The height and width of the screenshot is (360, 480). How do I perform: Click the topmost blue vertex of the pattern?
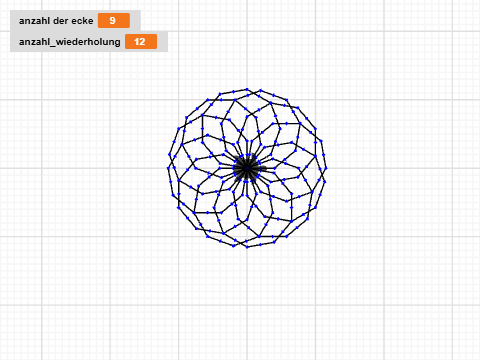click(x=247, y=89)
